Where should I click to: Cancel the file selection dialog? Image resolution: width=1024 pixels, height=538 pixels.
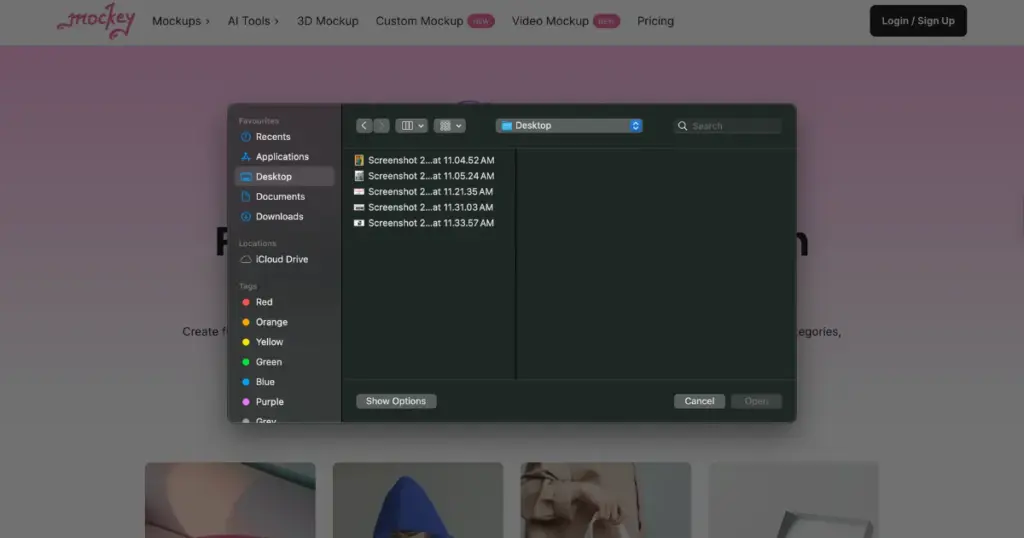click(699, 402)
